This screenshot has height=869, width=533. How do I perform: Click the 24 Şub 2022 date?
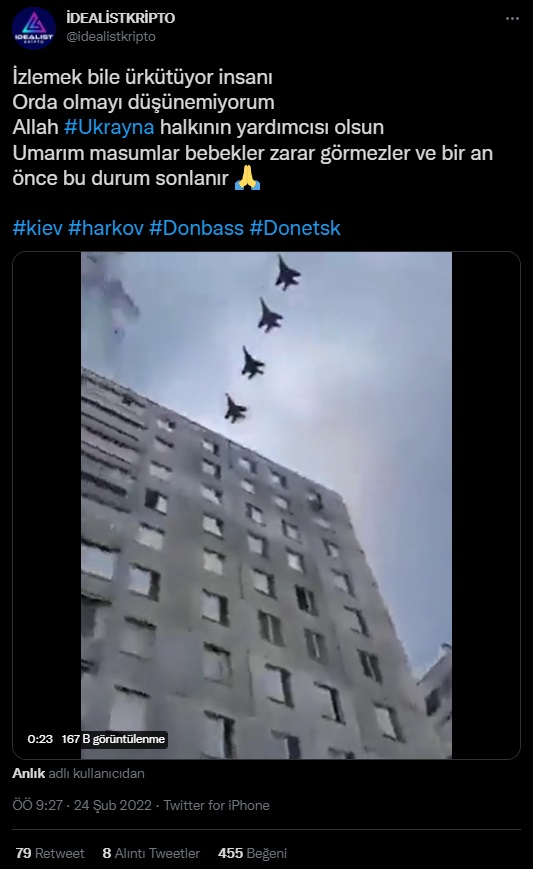click(x=112, y=805)
